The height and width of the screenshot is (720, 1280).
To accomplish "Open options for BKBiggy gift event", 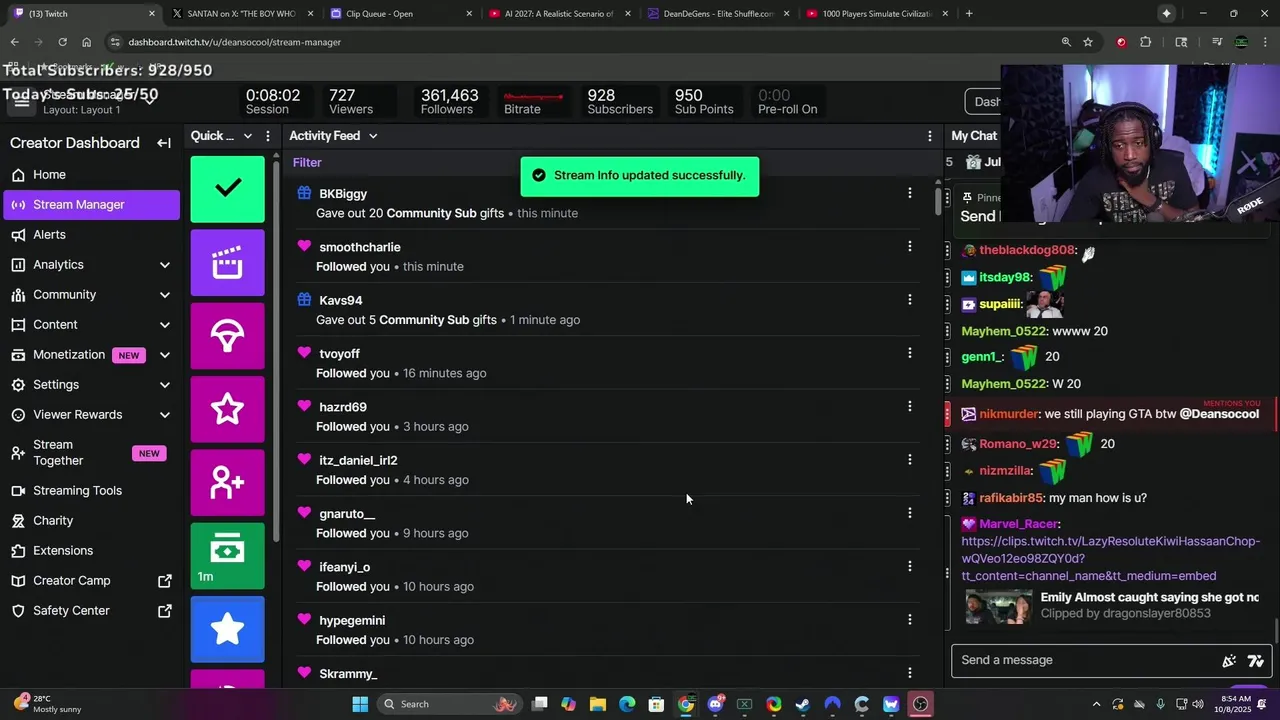I will pos(909,193).
